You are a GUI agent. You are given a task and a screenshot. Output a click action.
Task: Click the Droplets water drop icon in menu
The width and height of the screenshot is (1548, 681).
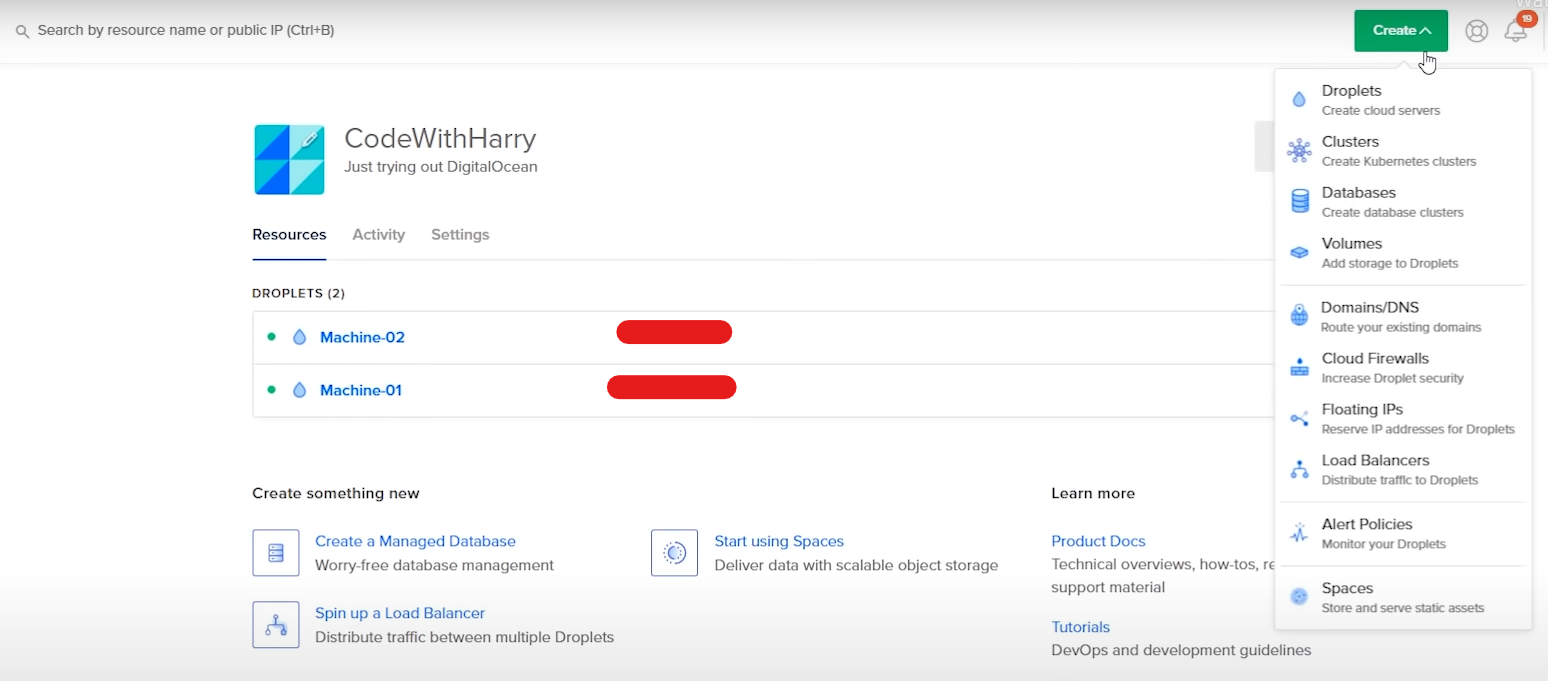(1299, 100)
